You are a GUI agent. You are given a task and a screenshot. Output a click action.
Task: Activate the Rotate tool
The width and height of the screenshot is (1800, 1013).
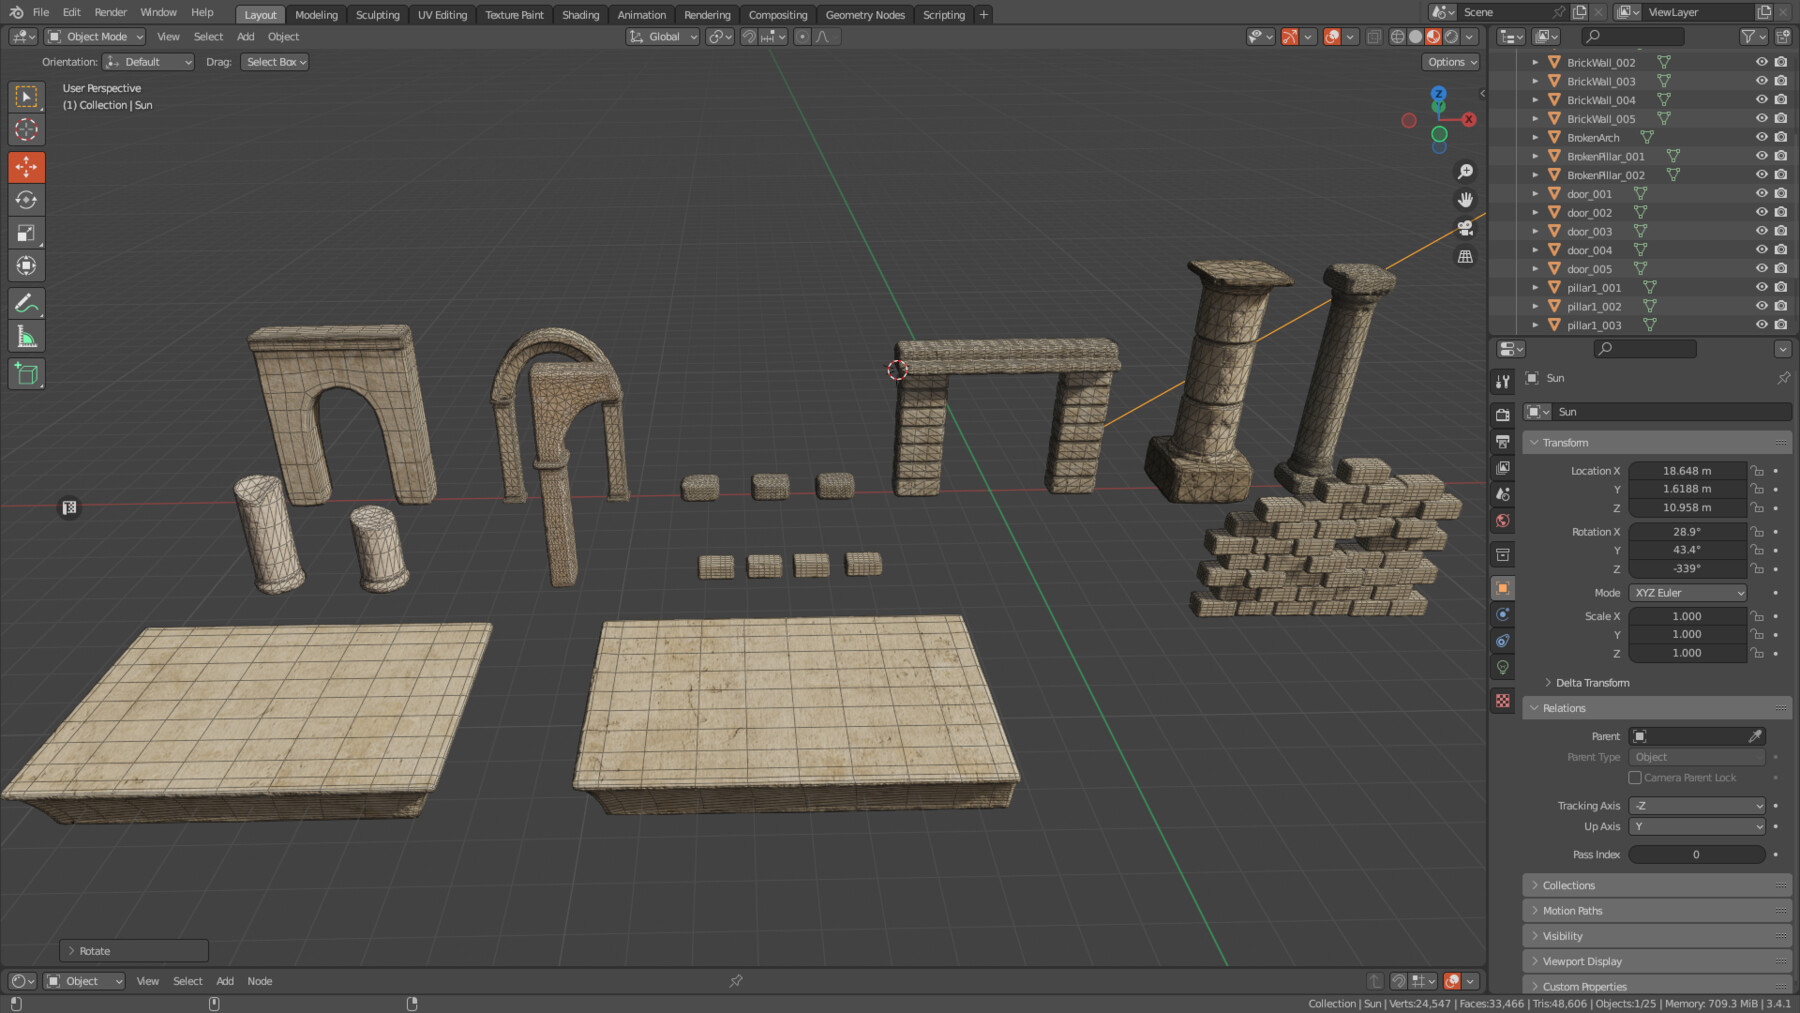point(27,199)
